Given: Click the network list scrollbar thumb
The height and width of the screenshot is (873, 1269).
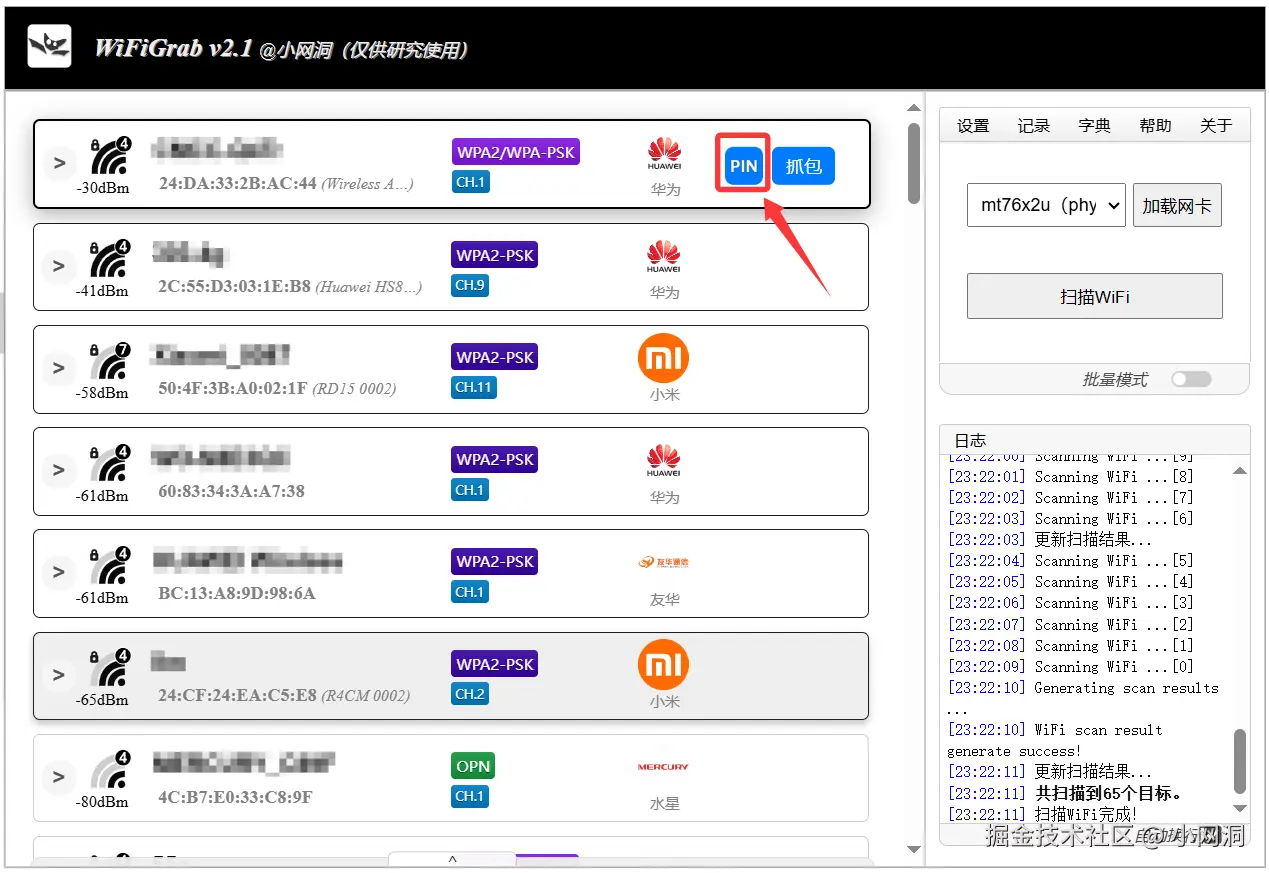Looking at the screenshot, I should [x=914, y=163].
